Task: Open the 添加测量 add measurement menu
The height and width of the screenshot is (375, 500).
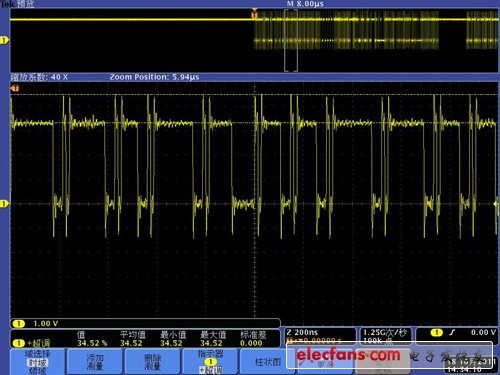Action: 95,362
